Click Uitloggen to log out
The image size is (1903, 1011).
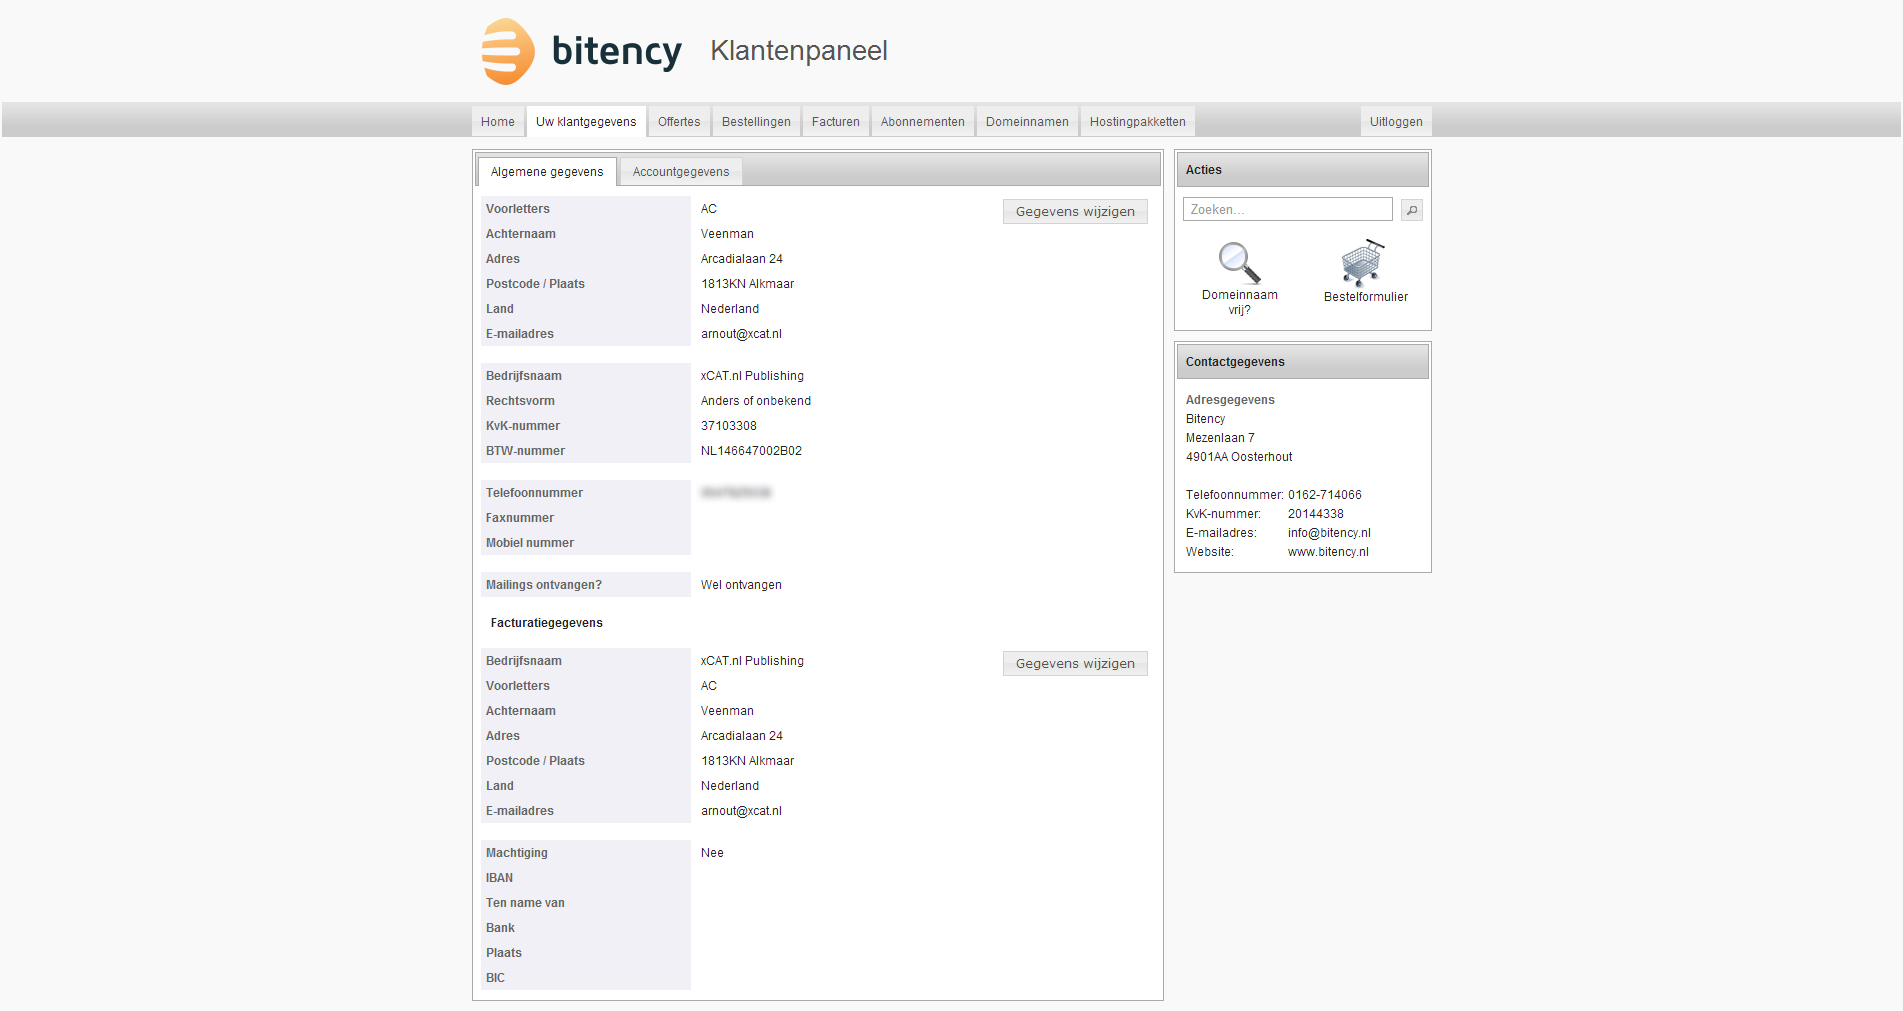pyautogui.click(x=1395, y=122)
